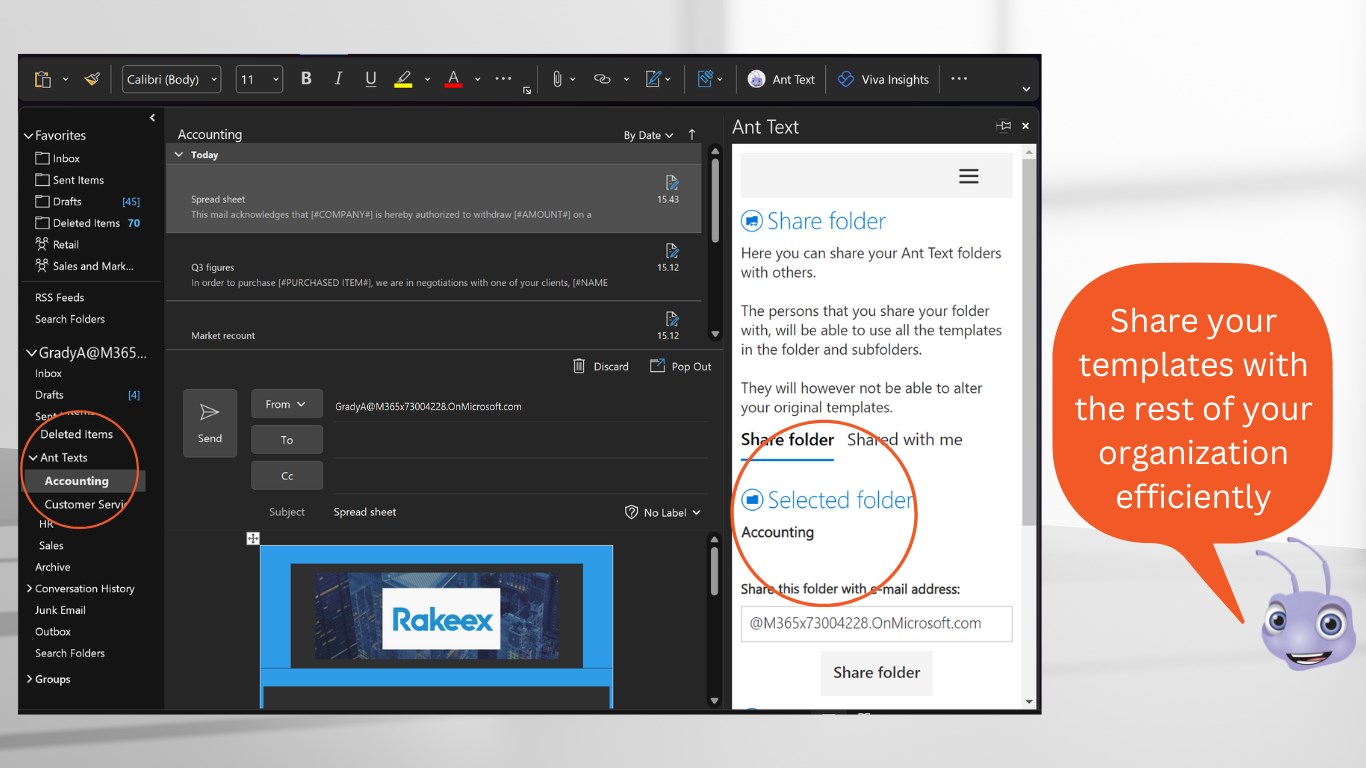Click the template icon on Spread sheet message
Image resolution: width=1366 pixels, height=768 pixels.
(672, 182)
